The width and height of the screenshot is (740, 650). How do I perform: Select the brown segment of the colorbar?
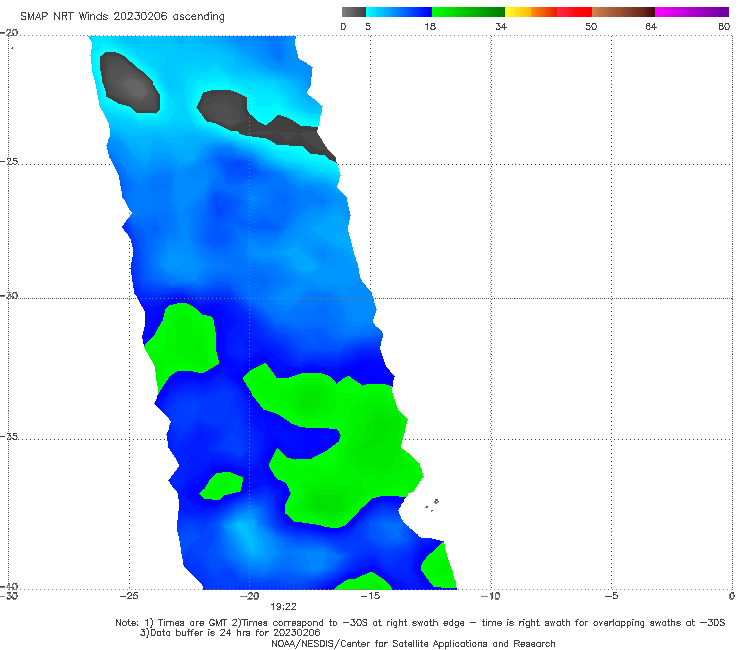point(623,12)
